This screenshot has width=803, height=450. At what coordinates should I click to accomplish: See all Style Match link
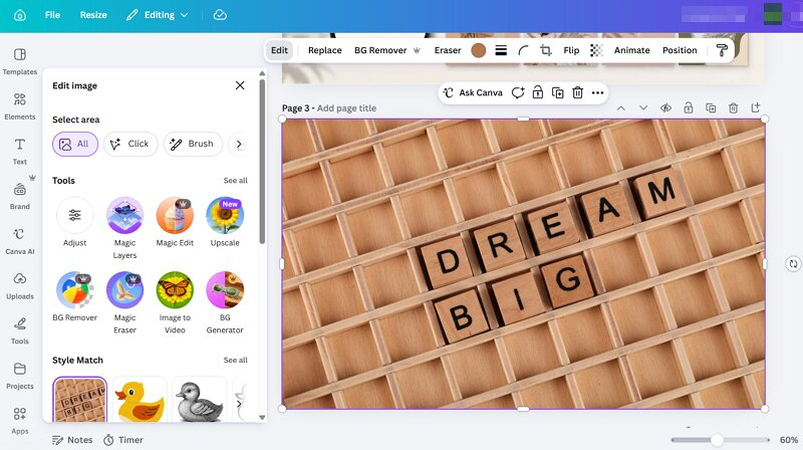tap(235, 360)
